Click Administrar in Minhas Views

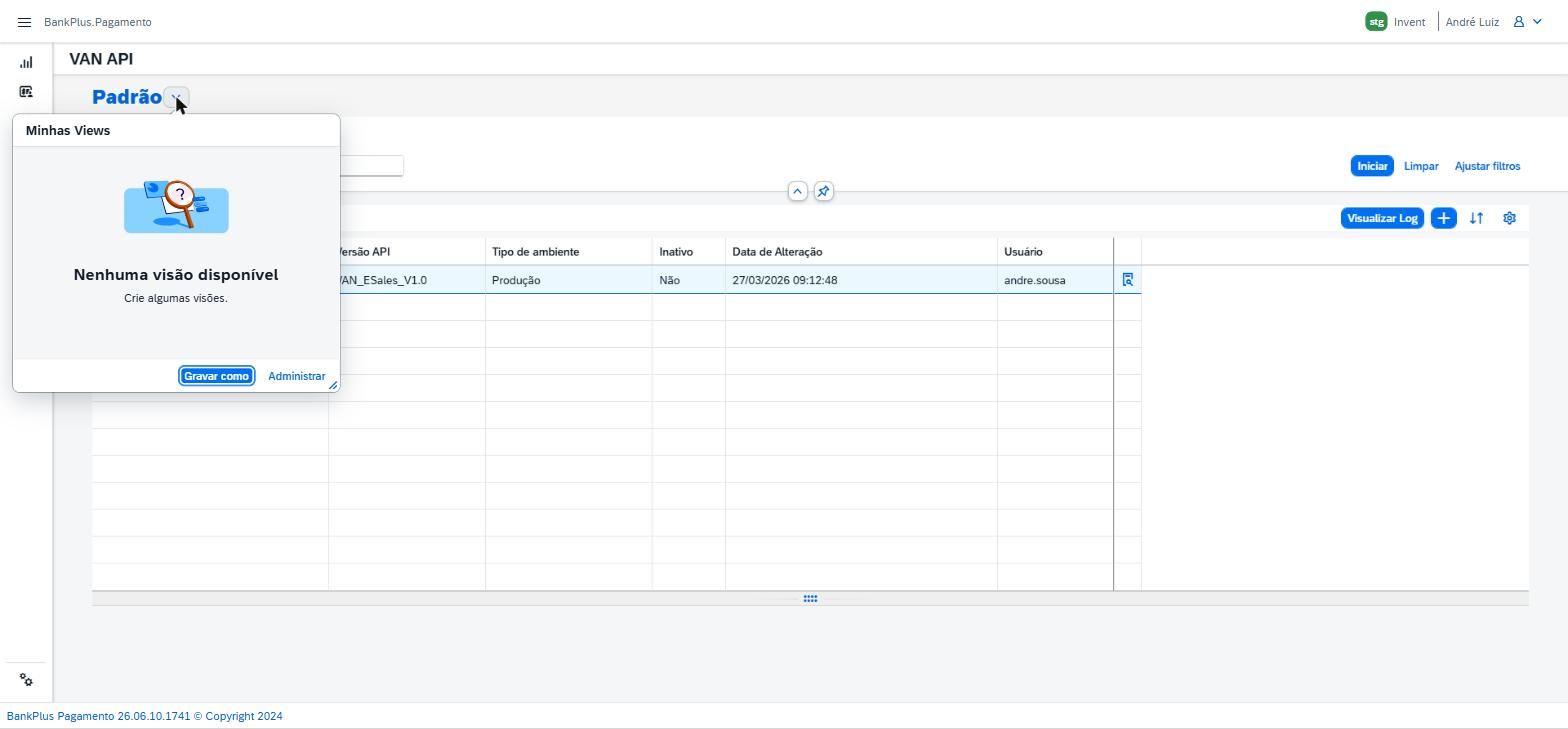pyautogui.click(x=297, y=376)
